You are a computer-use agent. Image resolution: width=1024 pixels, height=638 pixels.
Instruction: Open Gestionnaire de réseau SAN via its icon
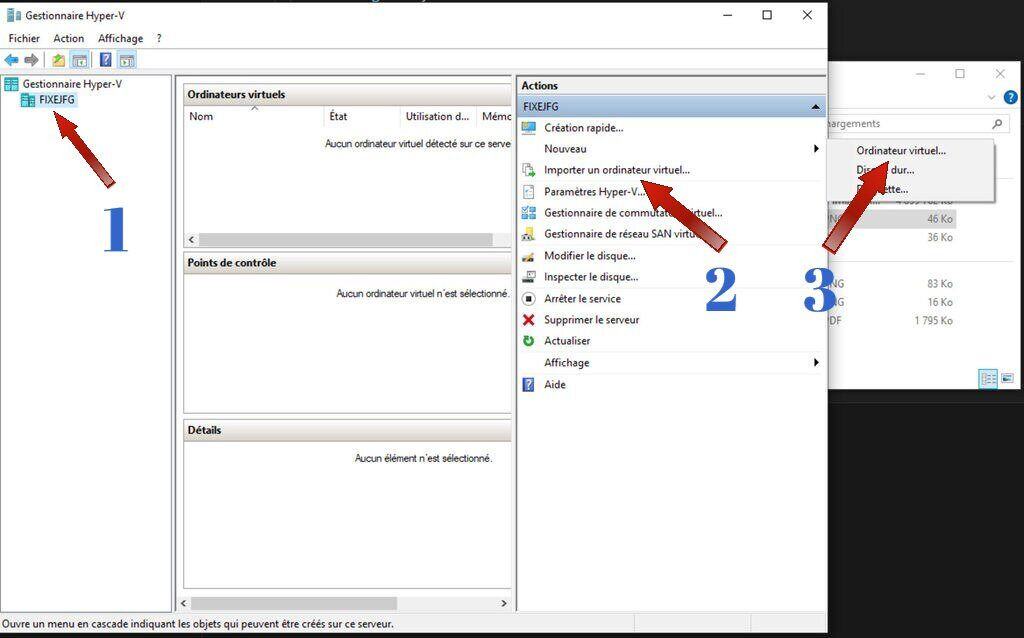click(529, 234)
